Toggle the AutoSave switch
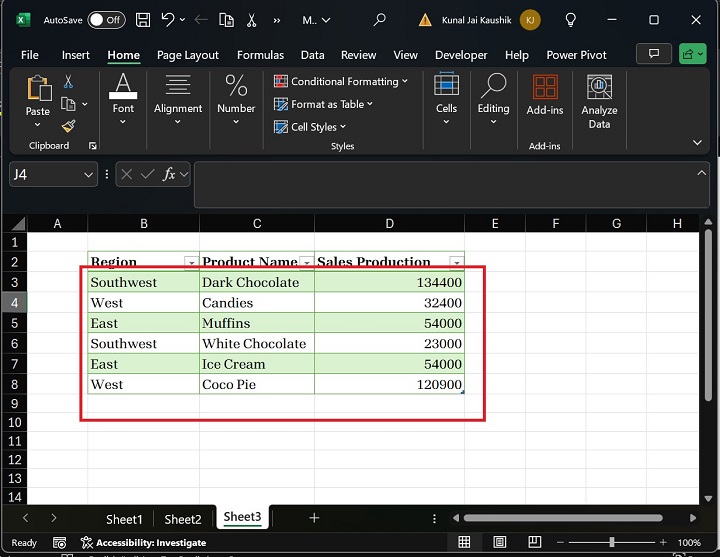This screenshot has width=720, height=557. tap(105, 19)
